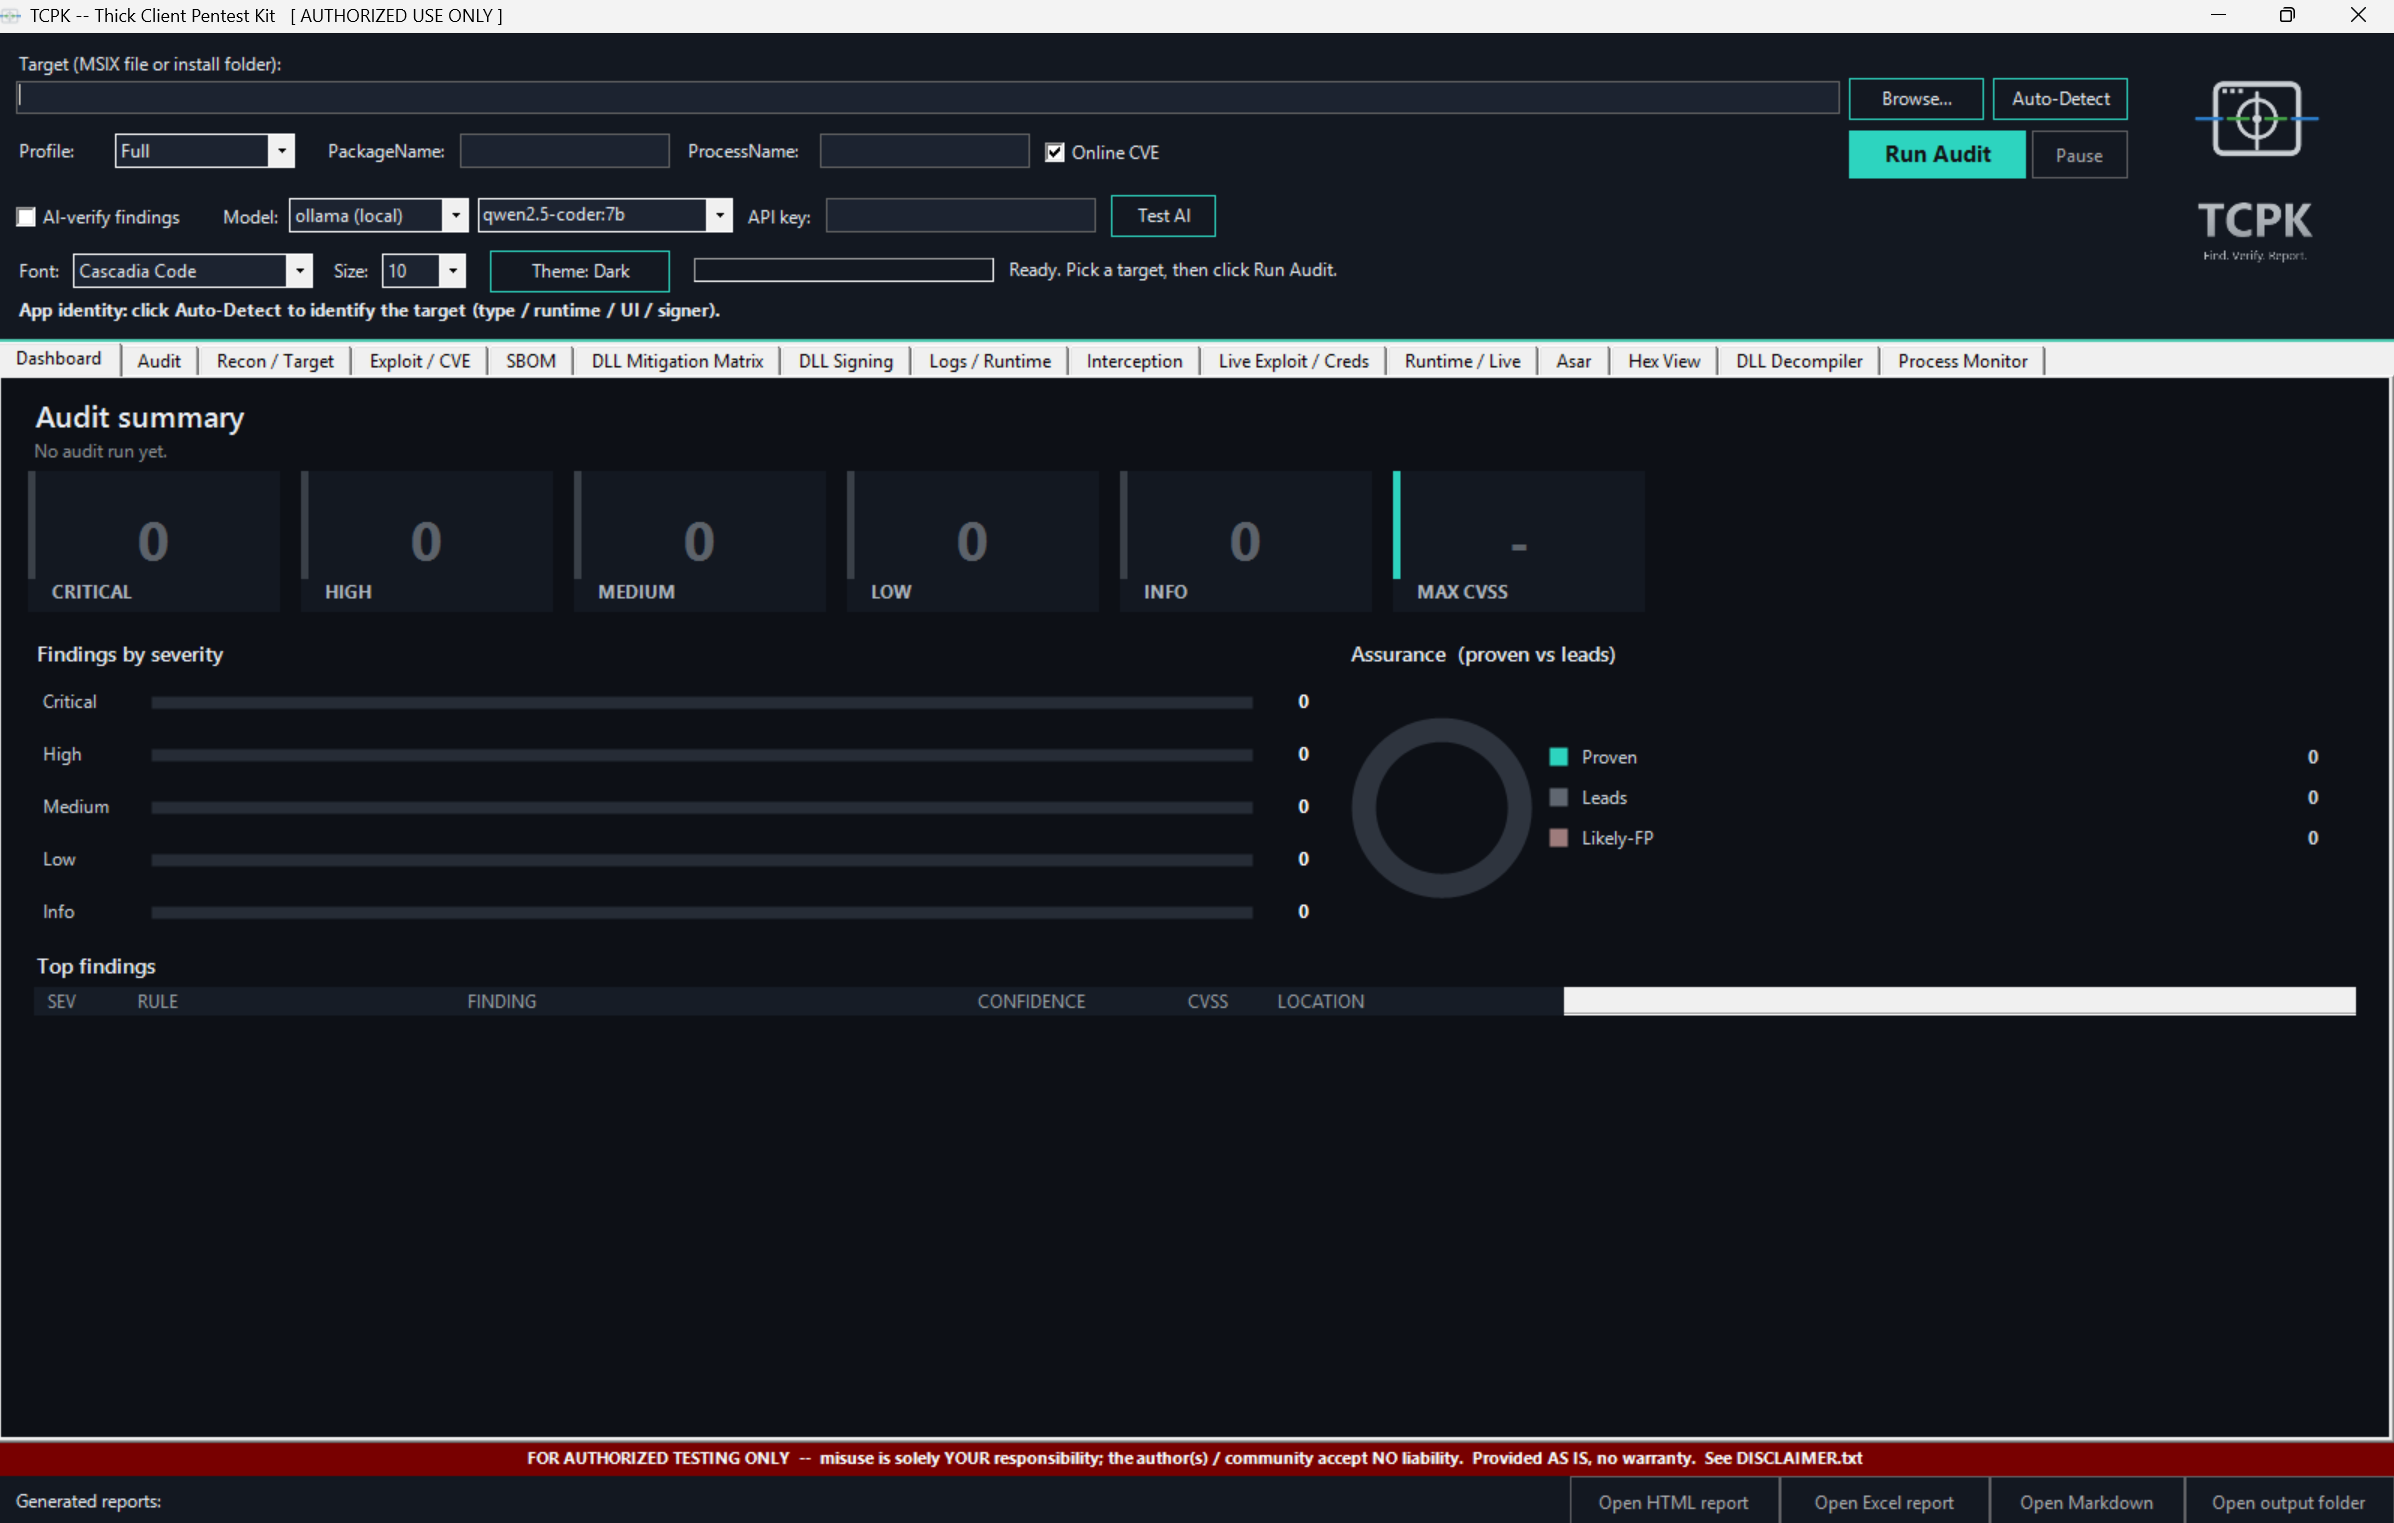Open the Recon / Target tab

coord(275,361)
